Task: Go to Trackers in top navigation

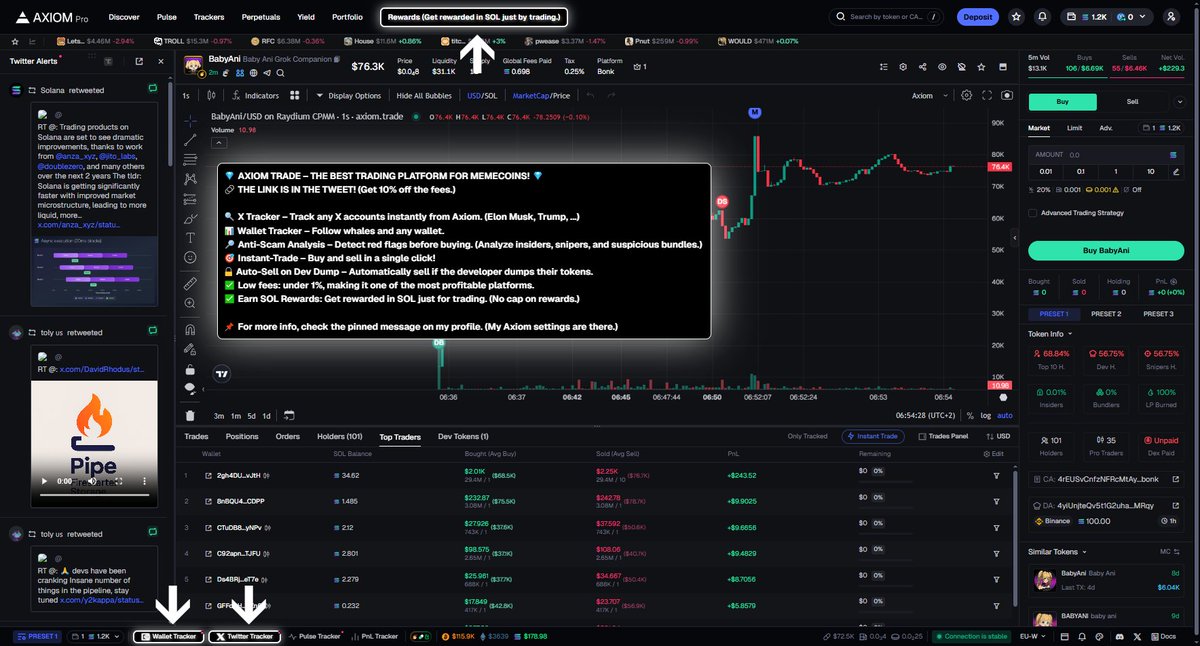Action: click(209, 17)
